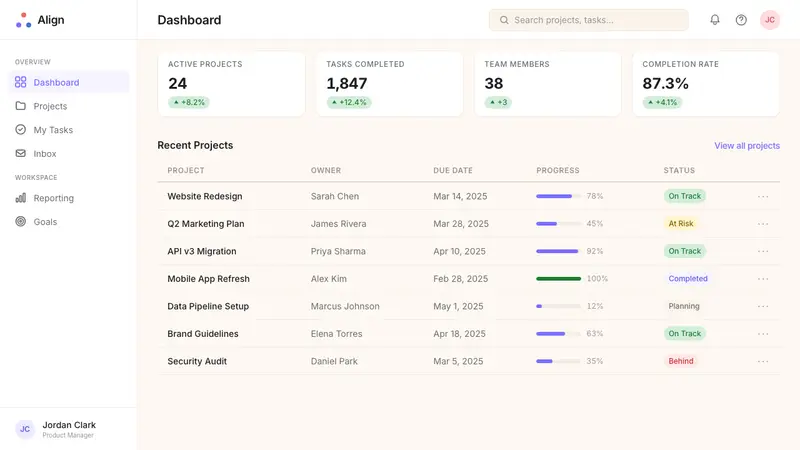Screen dimensions: 800x450
Task: Click the +8.2% change badge
Action: coord(189,102)
